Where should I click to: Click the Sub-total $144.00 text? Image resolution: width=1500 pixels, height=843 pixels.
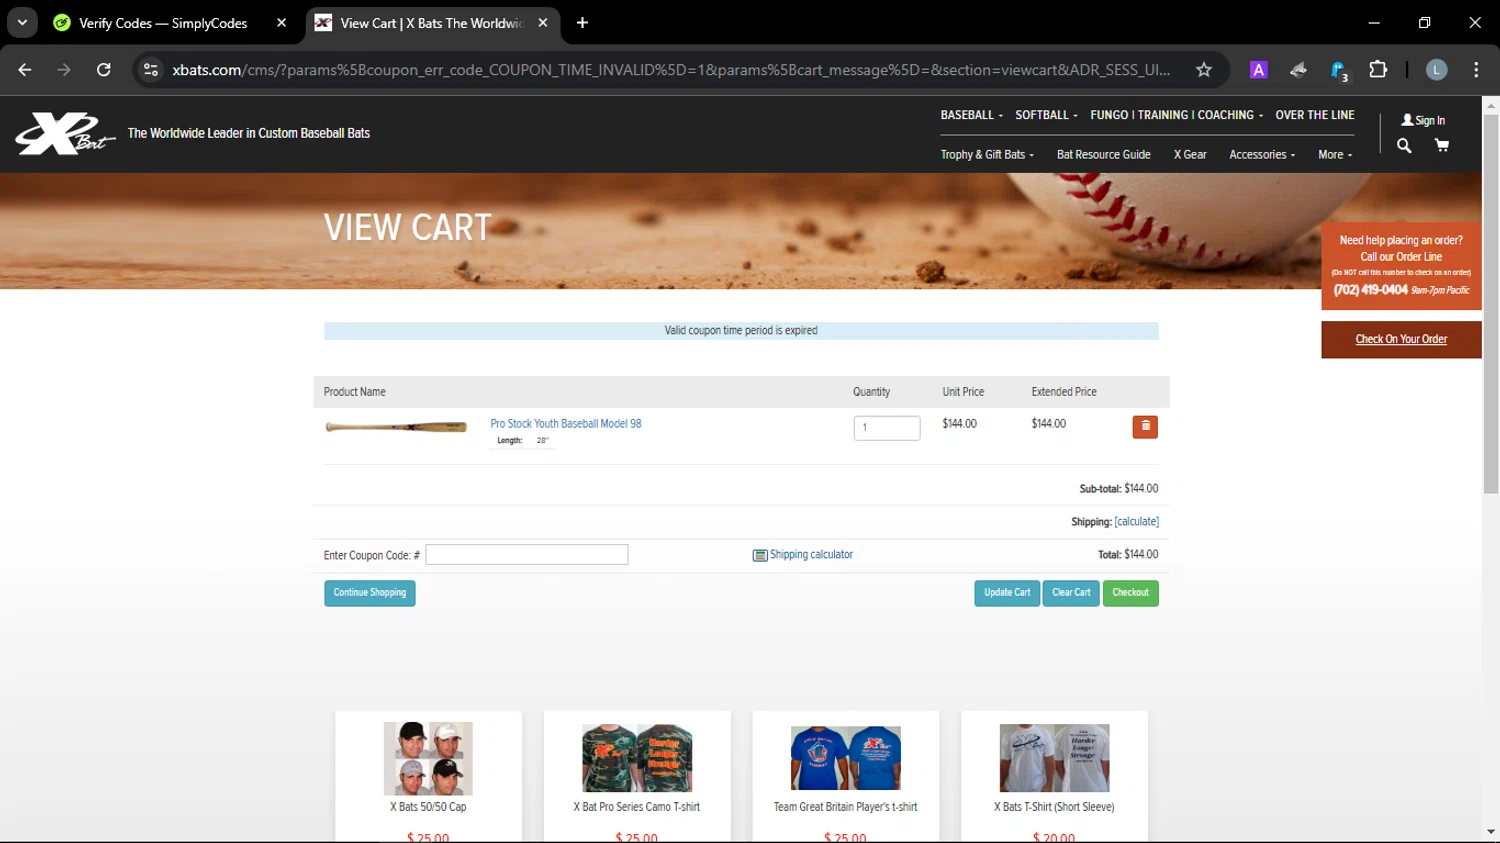[1119, 489]
